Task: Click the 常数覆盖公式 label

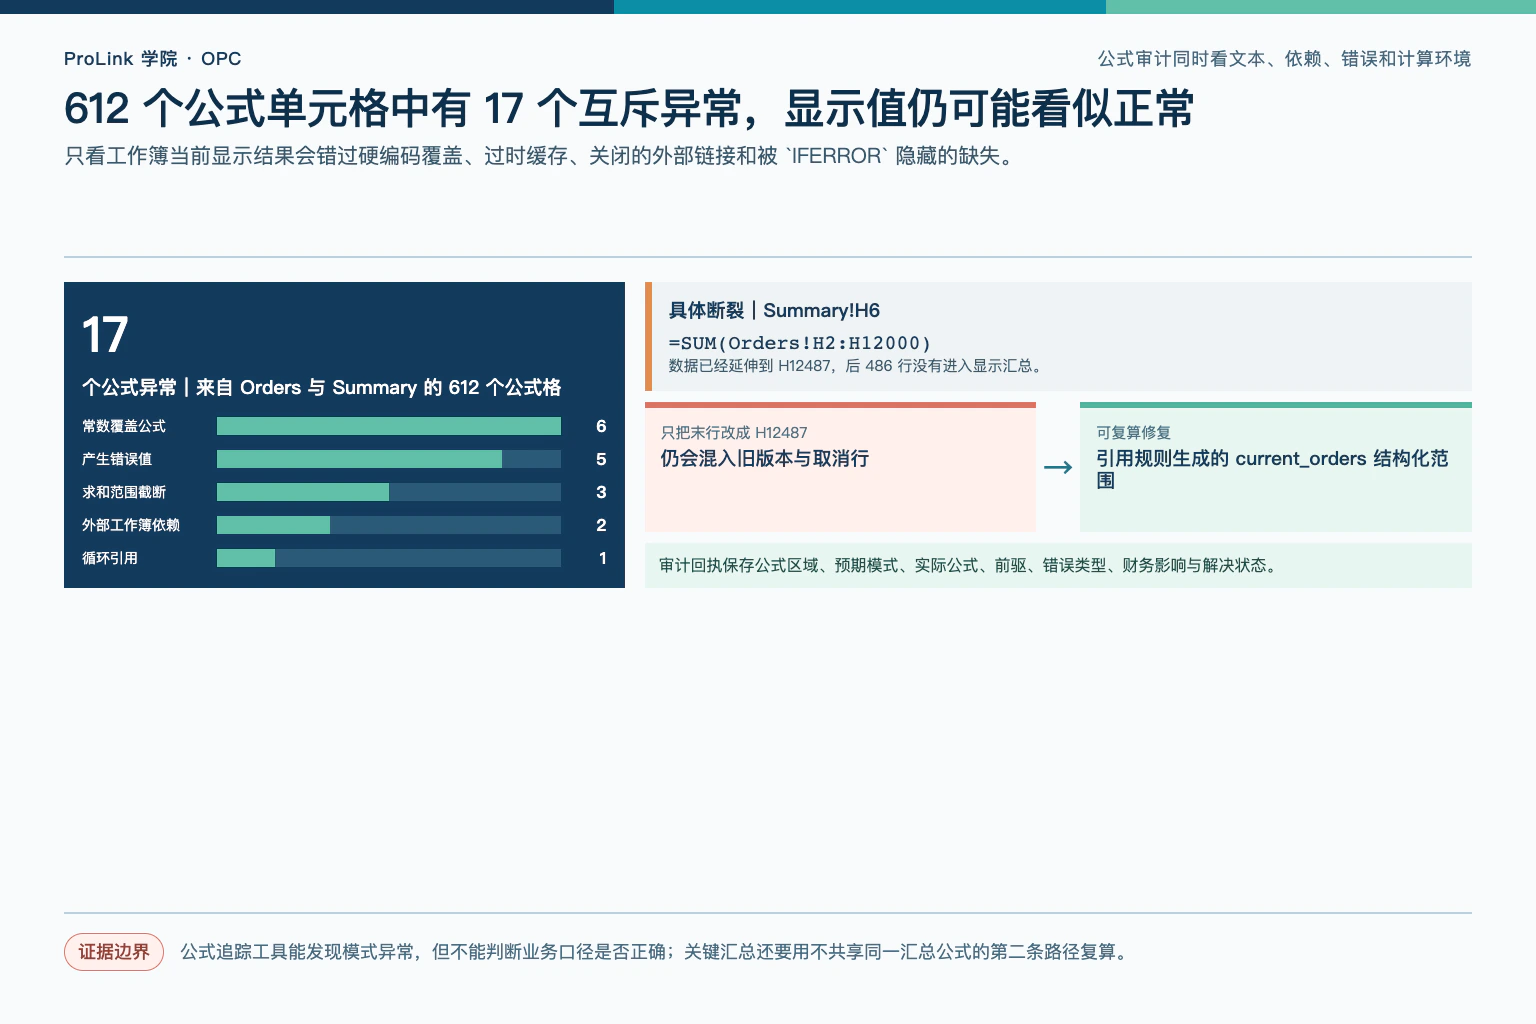Action: [124, 426]
